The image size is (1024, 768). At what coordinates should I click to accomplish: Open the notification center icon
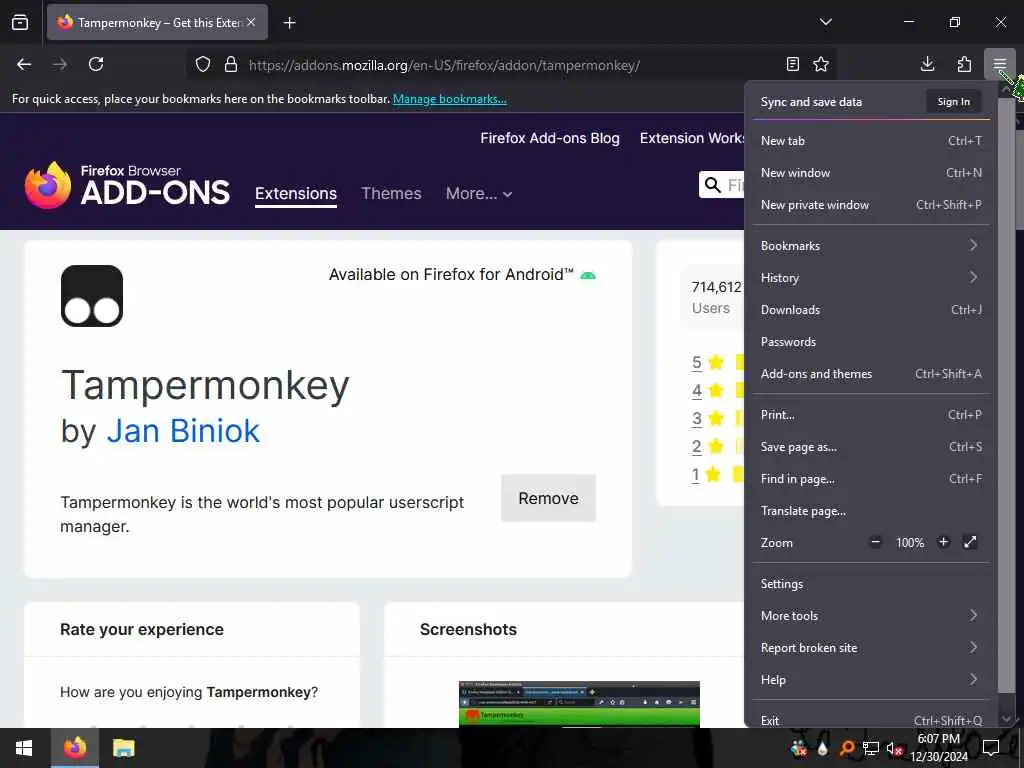[x=991, y=748]
